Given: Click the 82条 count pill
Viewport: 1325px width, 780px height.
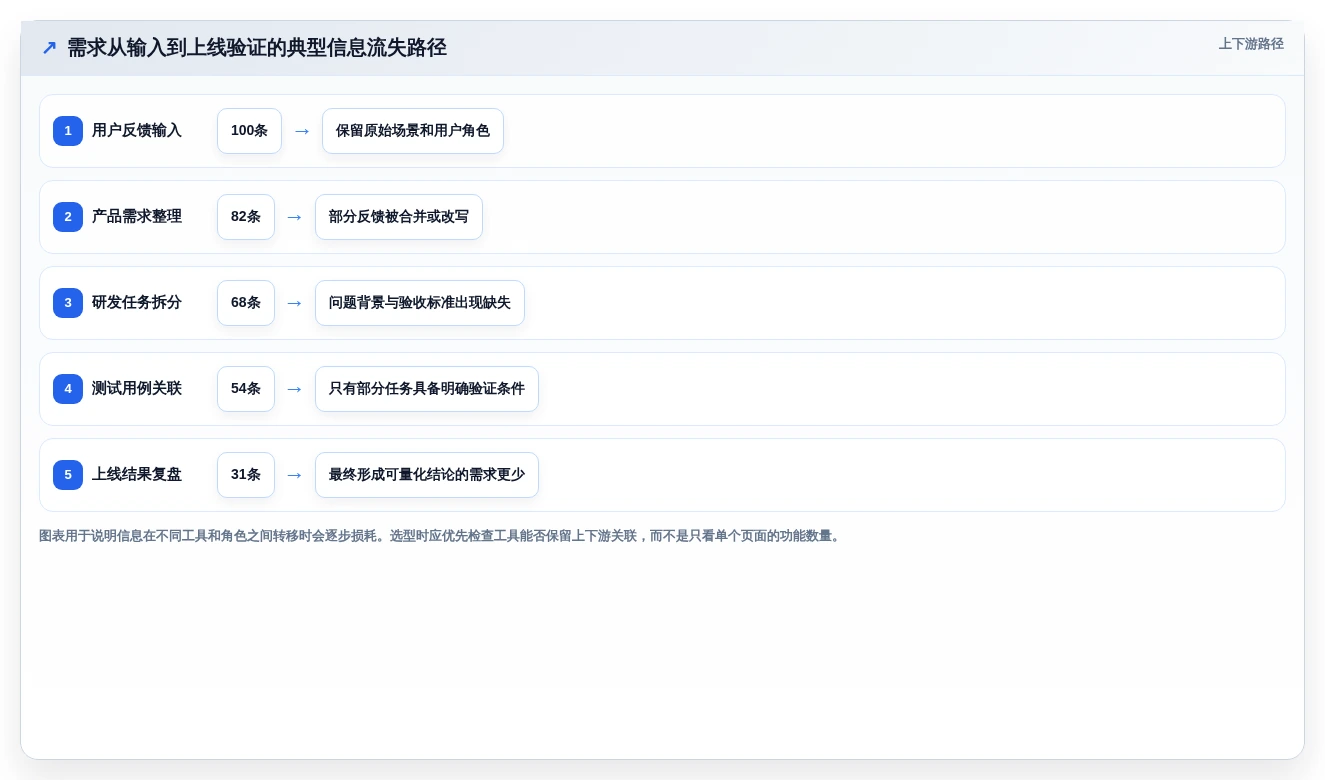Looking at the screenshot, I should point(246,217).
